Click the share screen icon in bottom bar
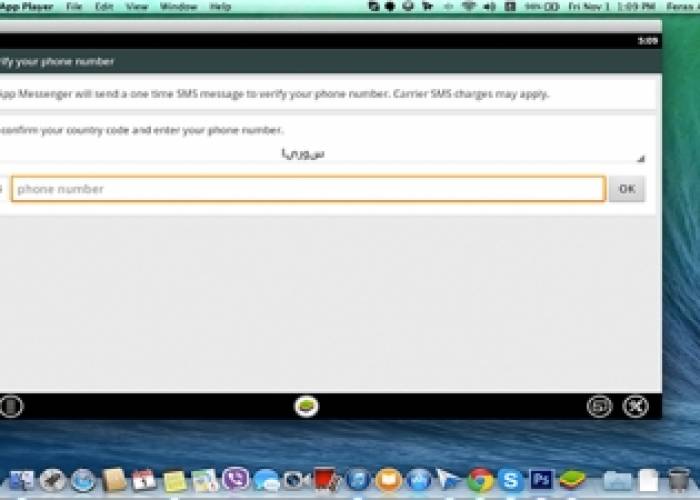The image size is (700, 500). 599,406
